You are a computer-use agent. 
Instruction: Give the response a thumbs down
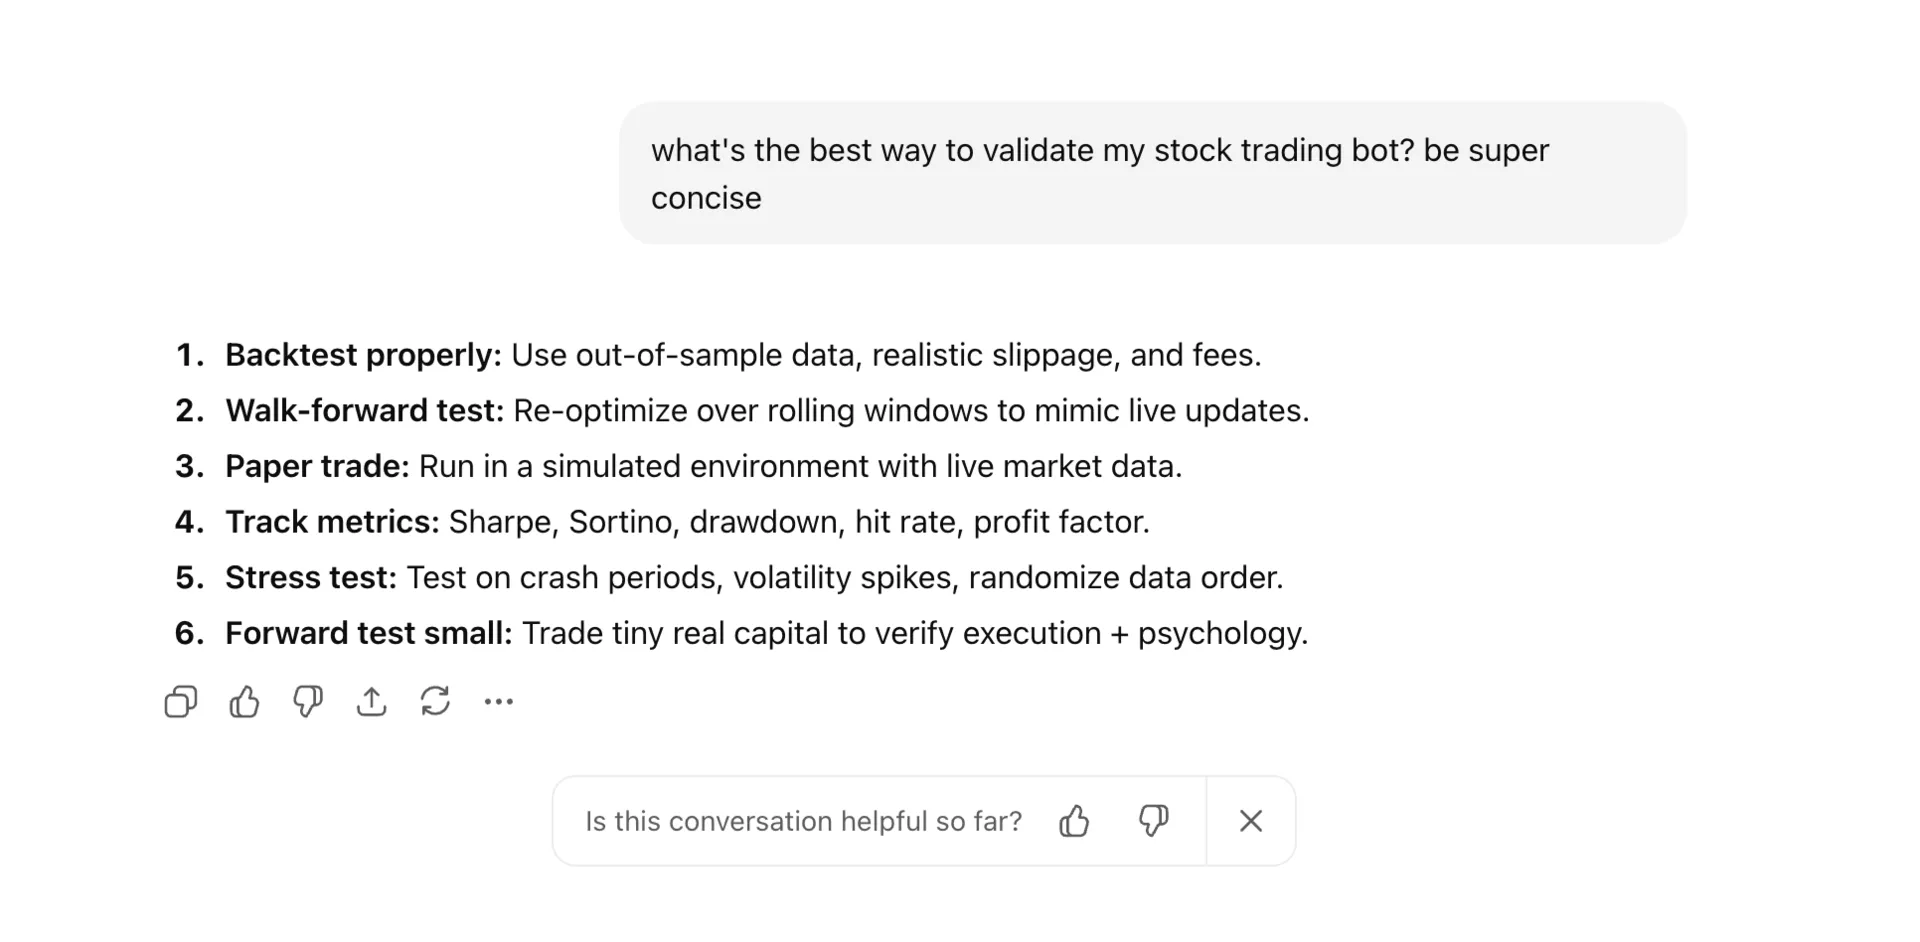coord(308,701)
